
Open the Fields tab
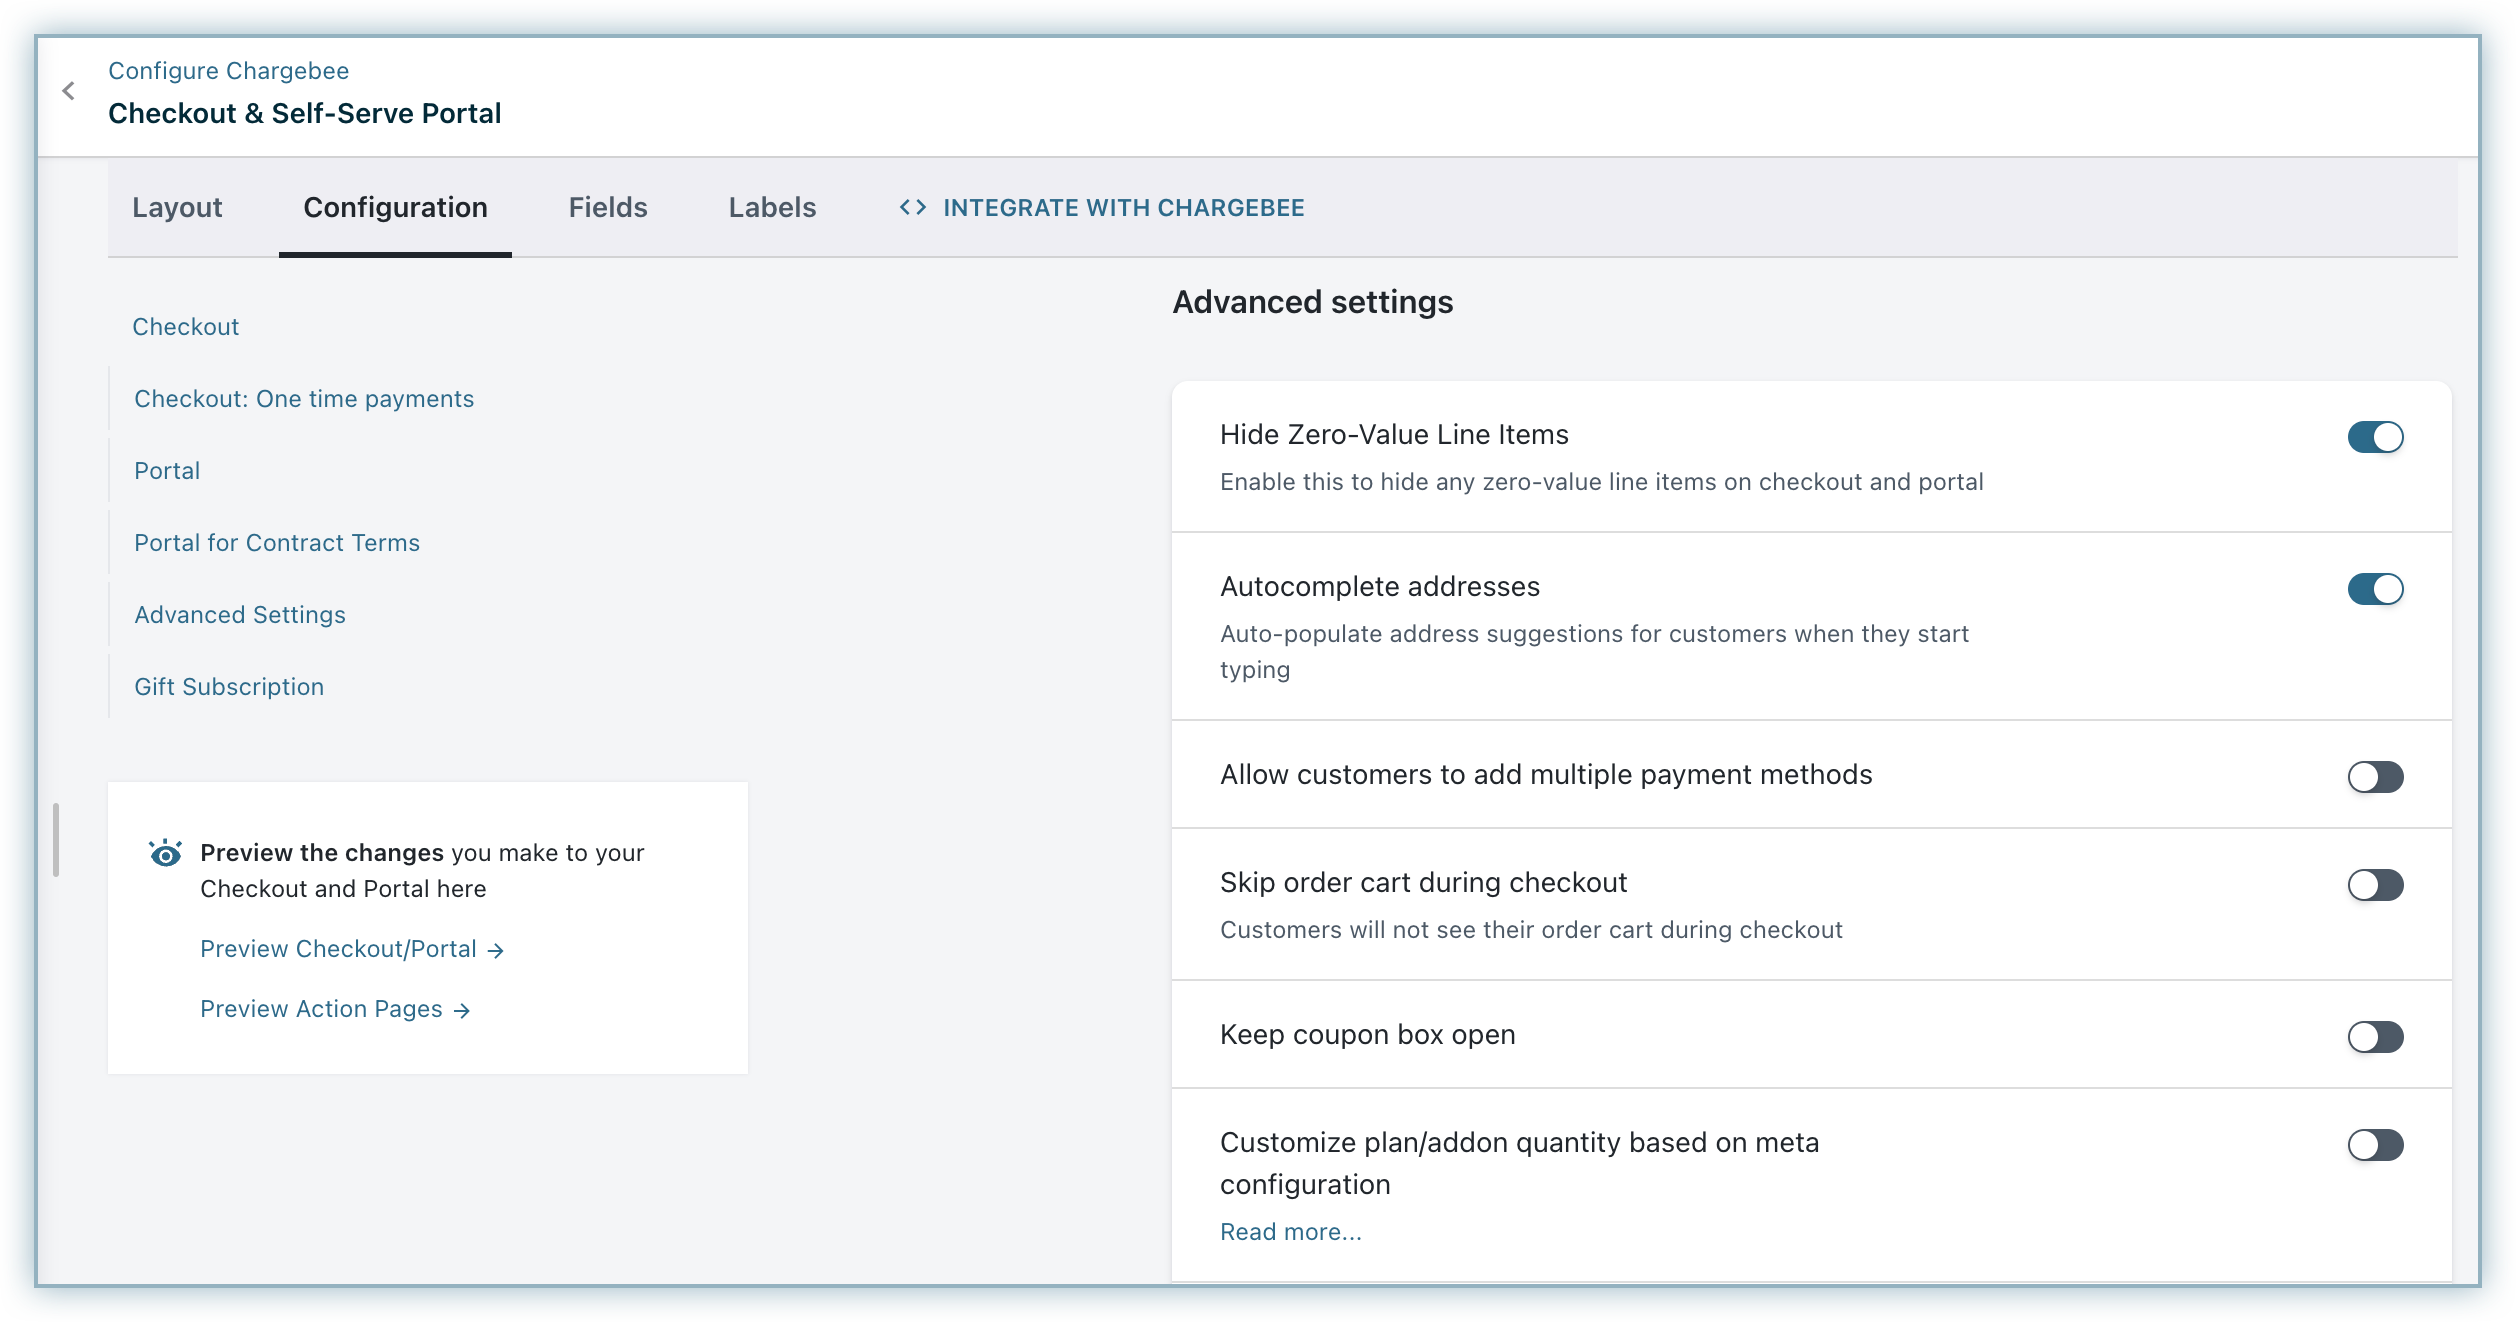608,207
